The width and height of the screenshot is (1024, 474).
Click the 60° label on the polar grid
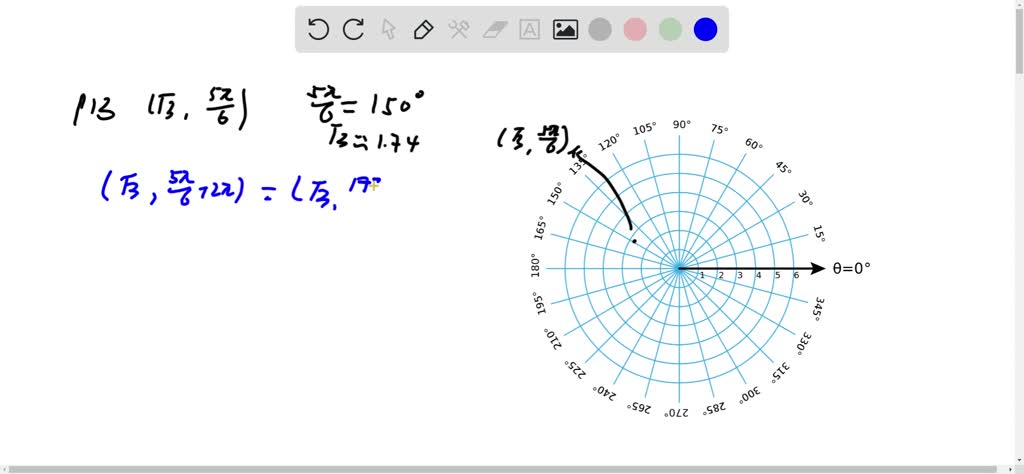pos(754,144)
